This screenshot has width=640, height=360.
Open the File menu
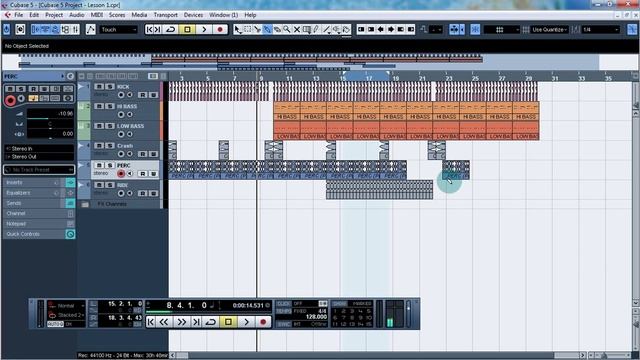pyautogui.click(x=19, y=15)
